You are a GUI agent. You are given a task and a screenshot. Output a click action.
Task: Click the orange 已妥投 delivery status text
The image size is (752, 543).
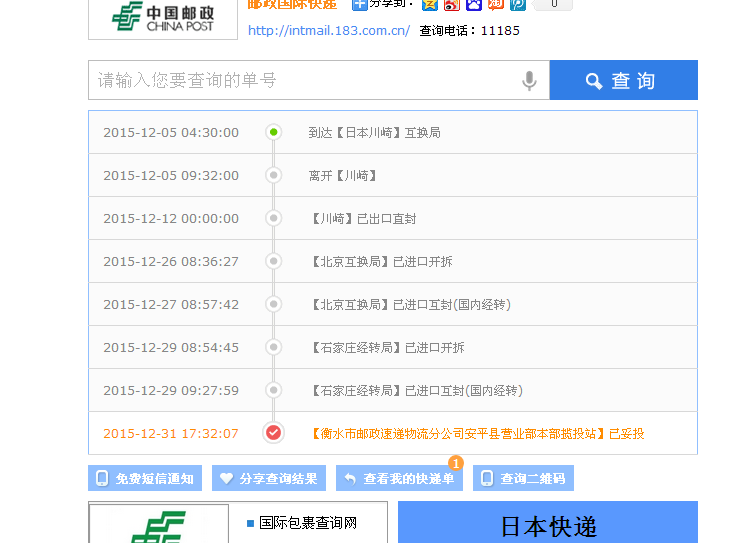coord(627,434)
